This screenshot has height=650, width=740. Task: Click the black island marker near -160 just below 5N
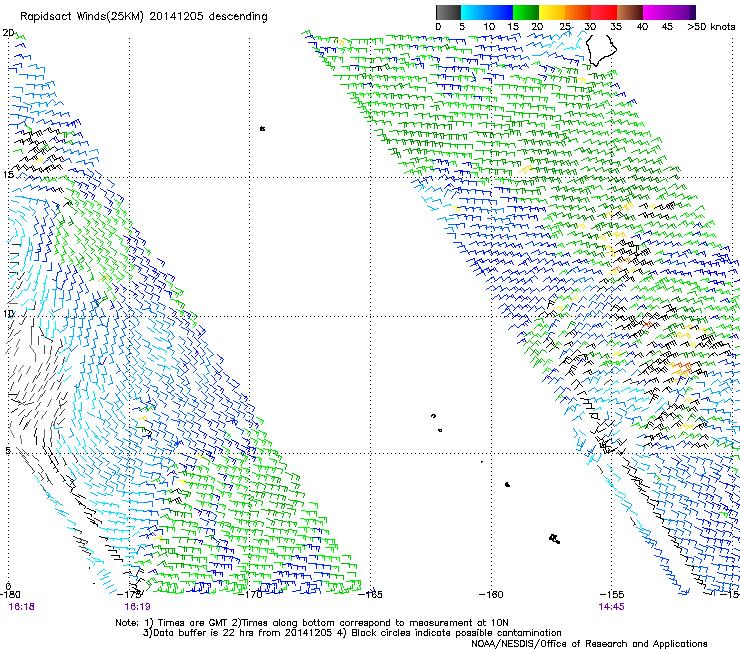click(507, 484)
